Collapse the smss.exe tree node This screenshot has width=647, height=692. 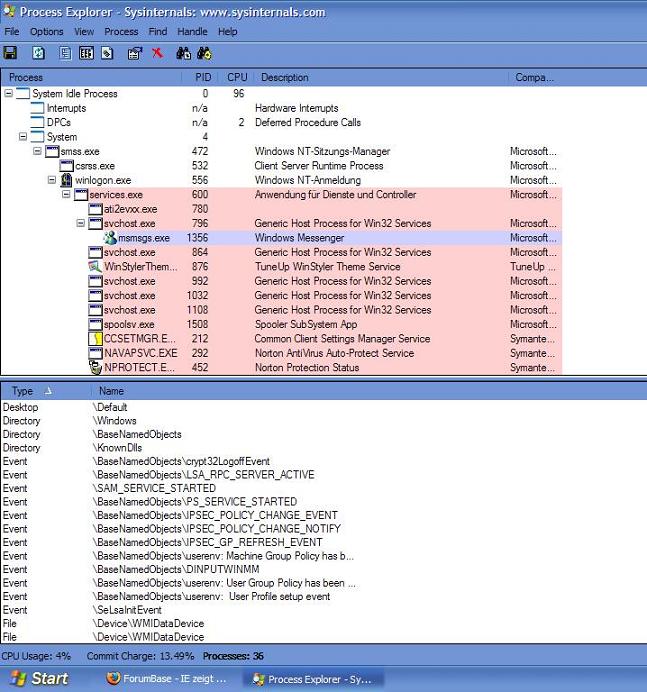[x=38, y=151]
